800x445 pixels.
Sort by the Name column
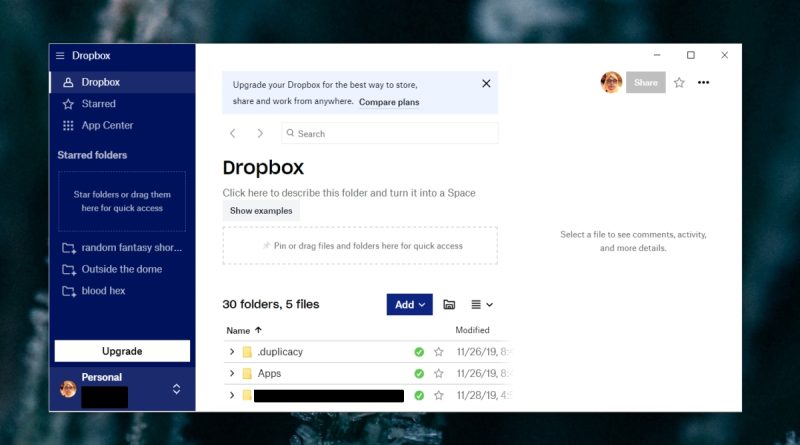pyautogui.click(x=243, y=331)
